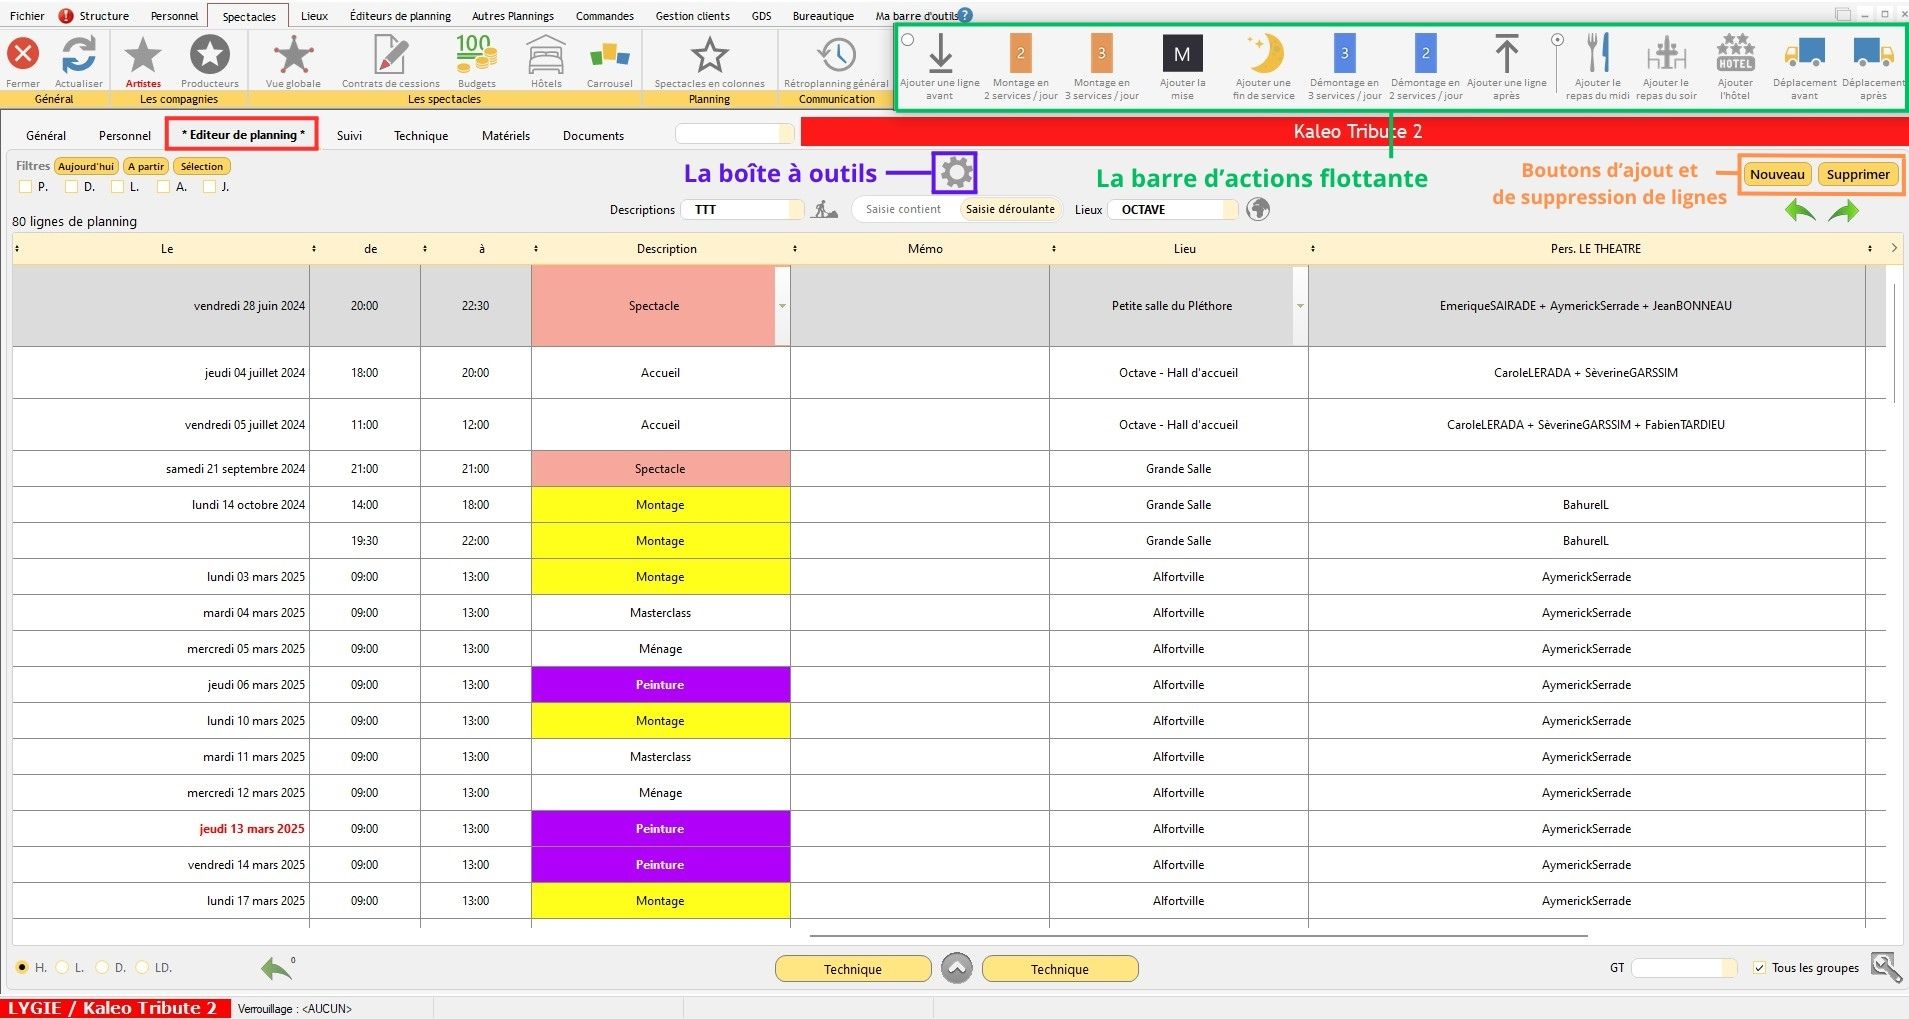Viewport: 1909px width, 1019px height.
Task: Click the purple Peinture cell for jeudi 06 mars
Action: click(x=660, y=685)
